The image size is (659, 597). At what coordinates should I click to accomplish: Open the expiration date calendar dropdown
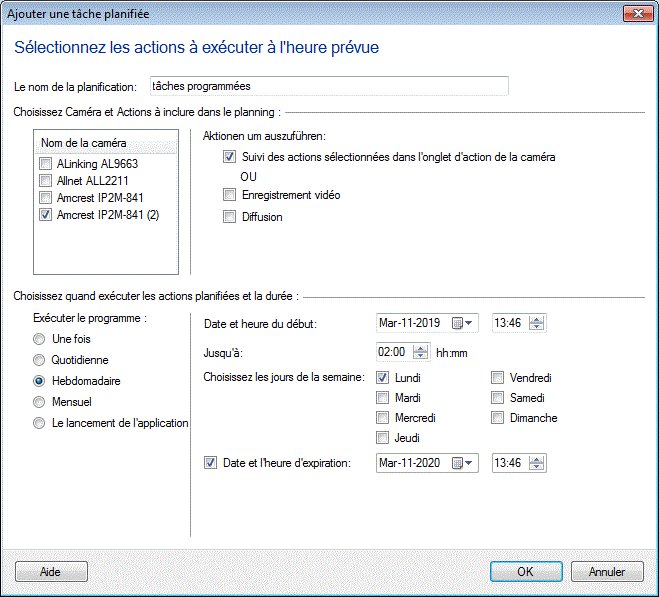464,463
